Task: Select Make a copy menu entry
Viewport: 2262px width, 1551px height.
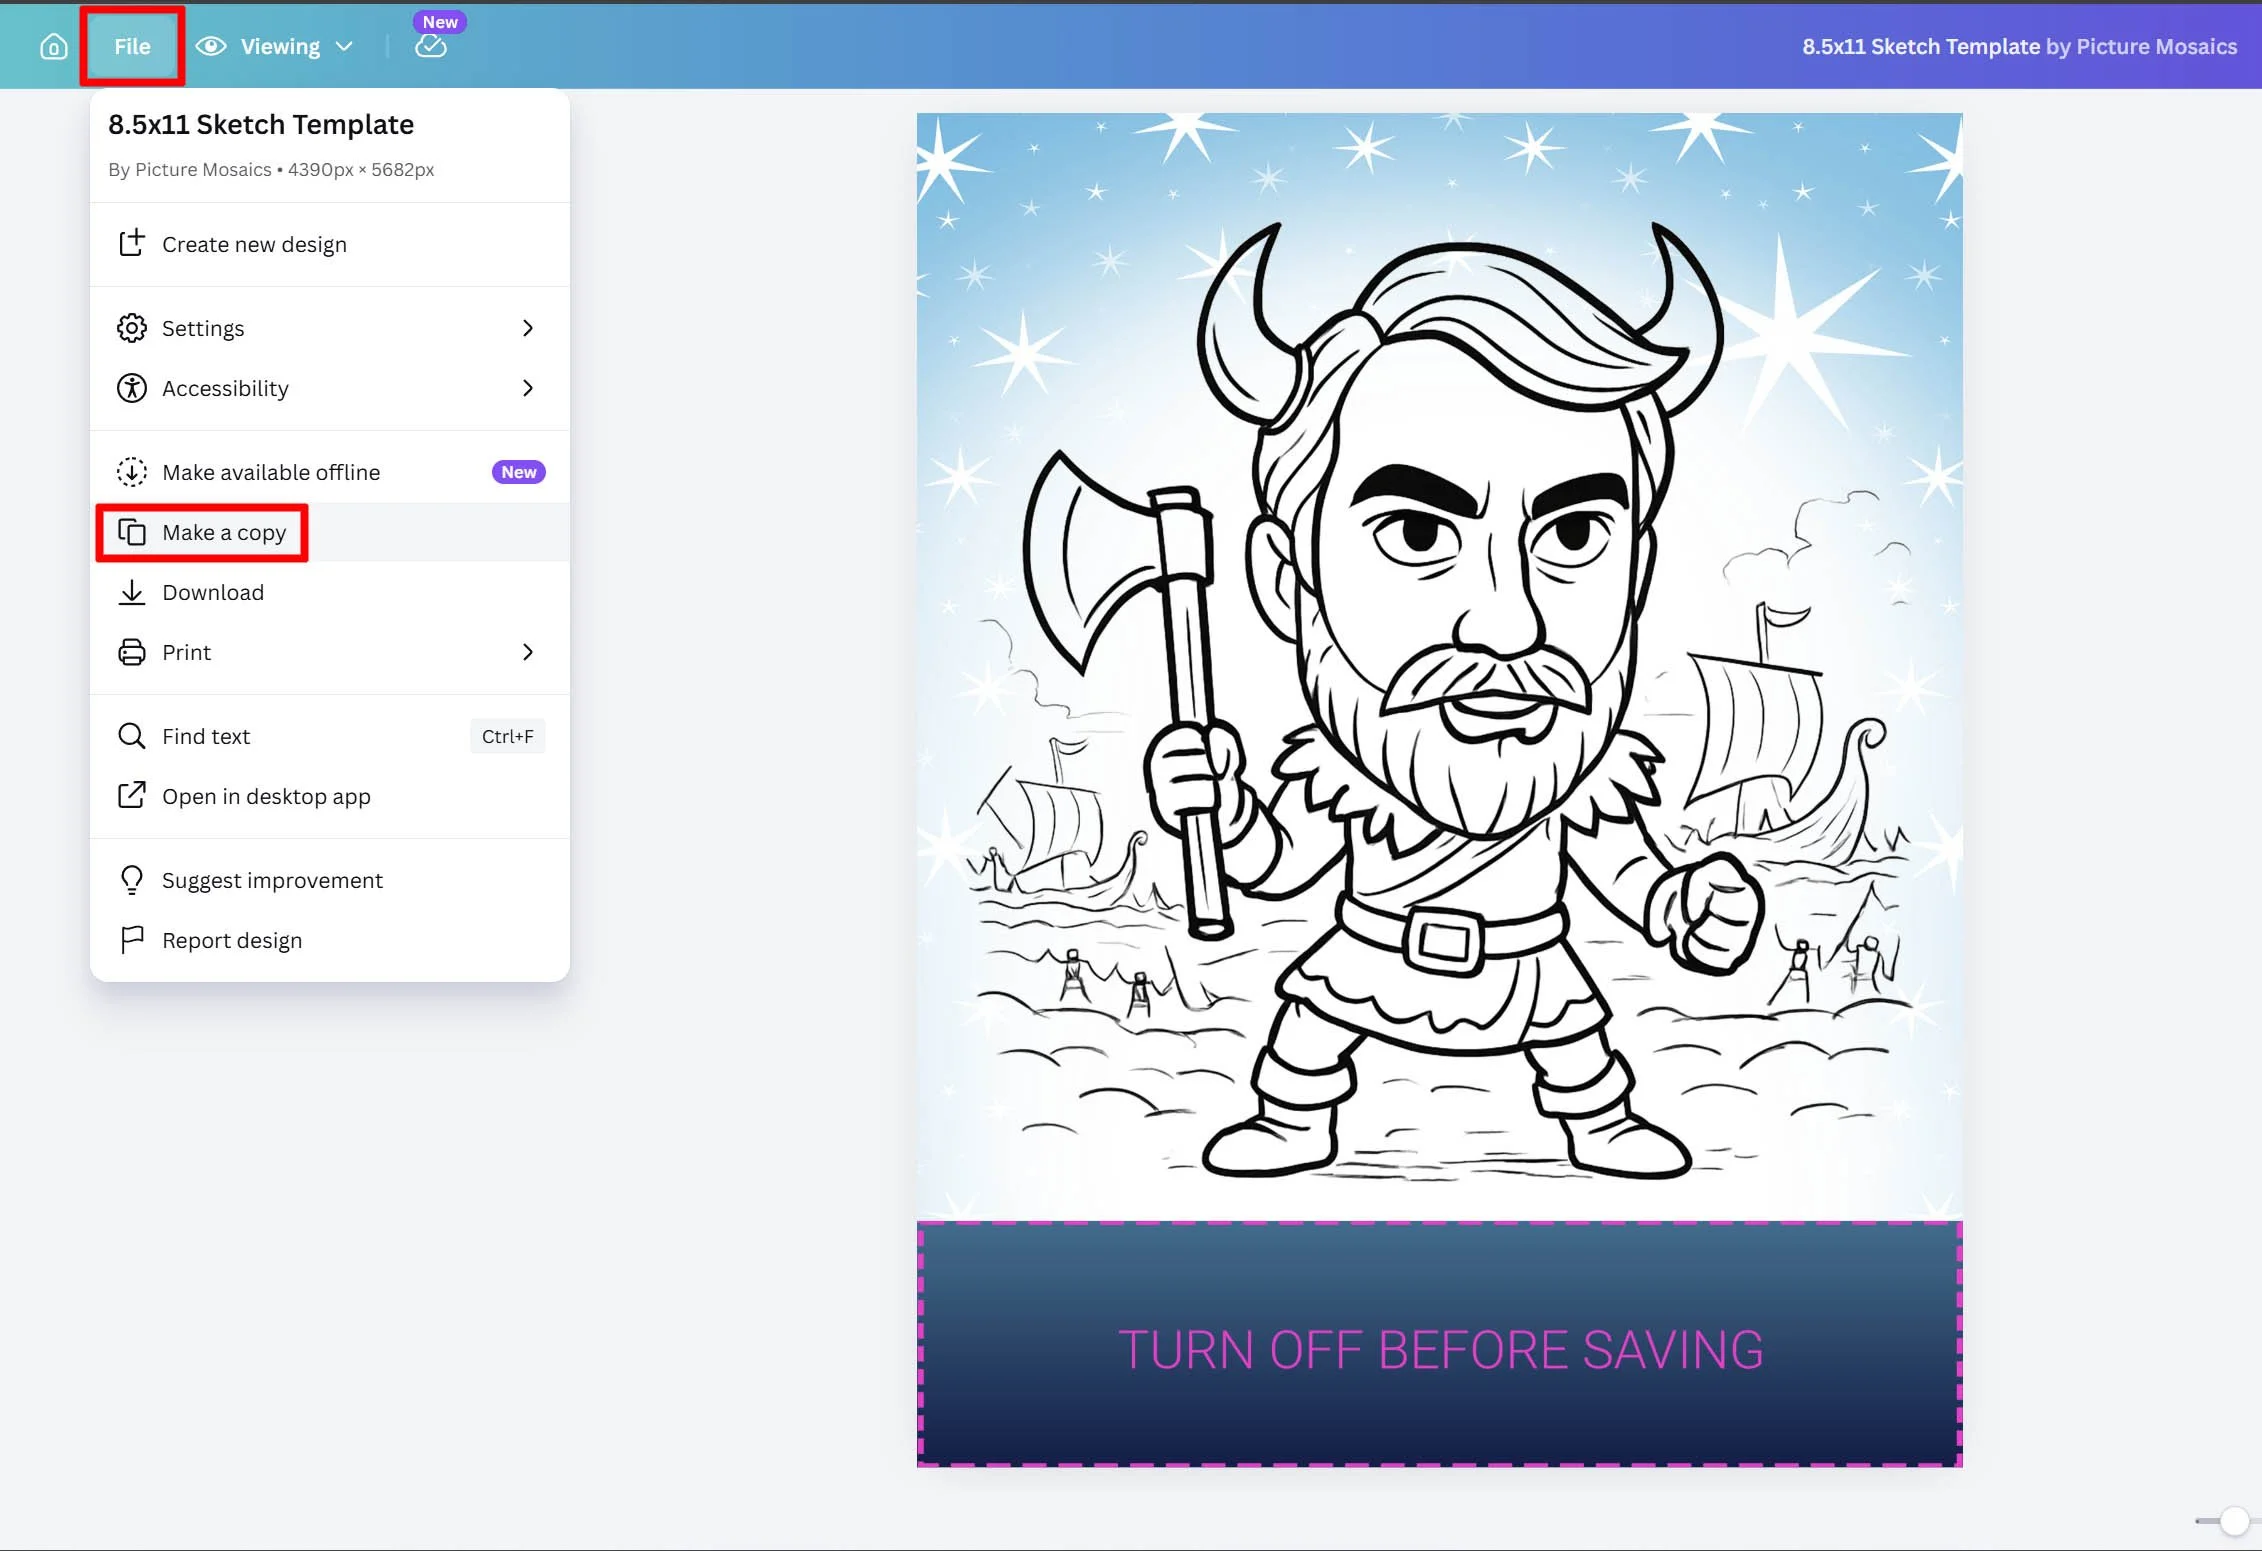Action: point(224,533)
